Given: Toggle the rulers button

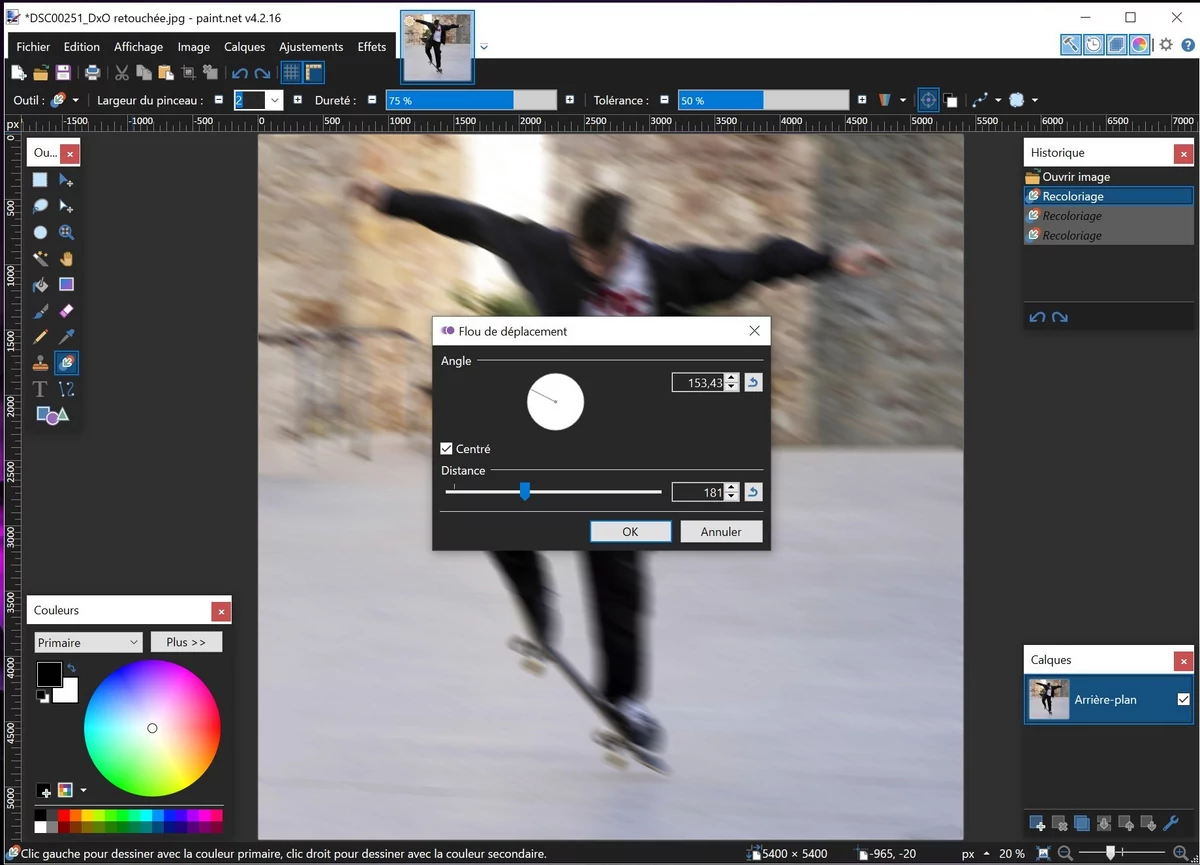Looking at the screenshot, I should point(314,72).
